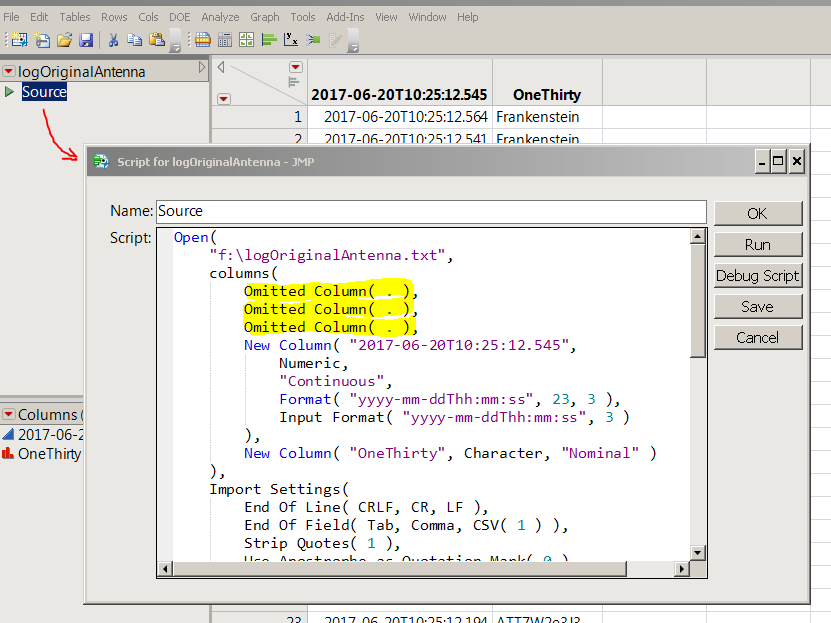The image size is (831, 623).
Task: Click the Open file folder icon
Action: pyautogui.click(x=64, y=40)
